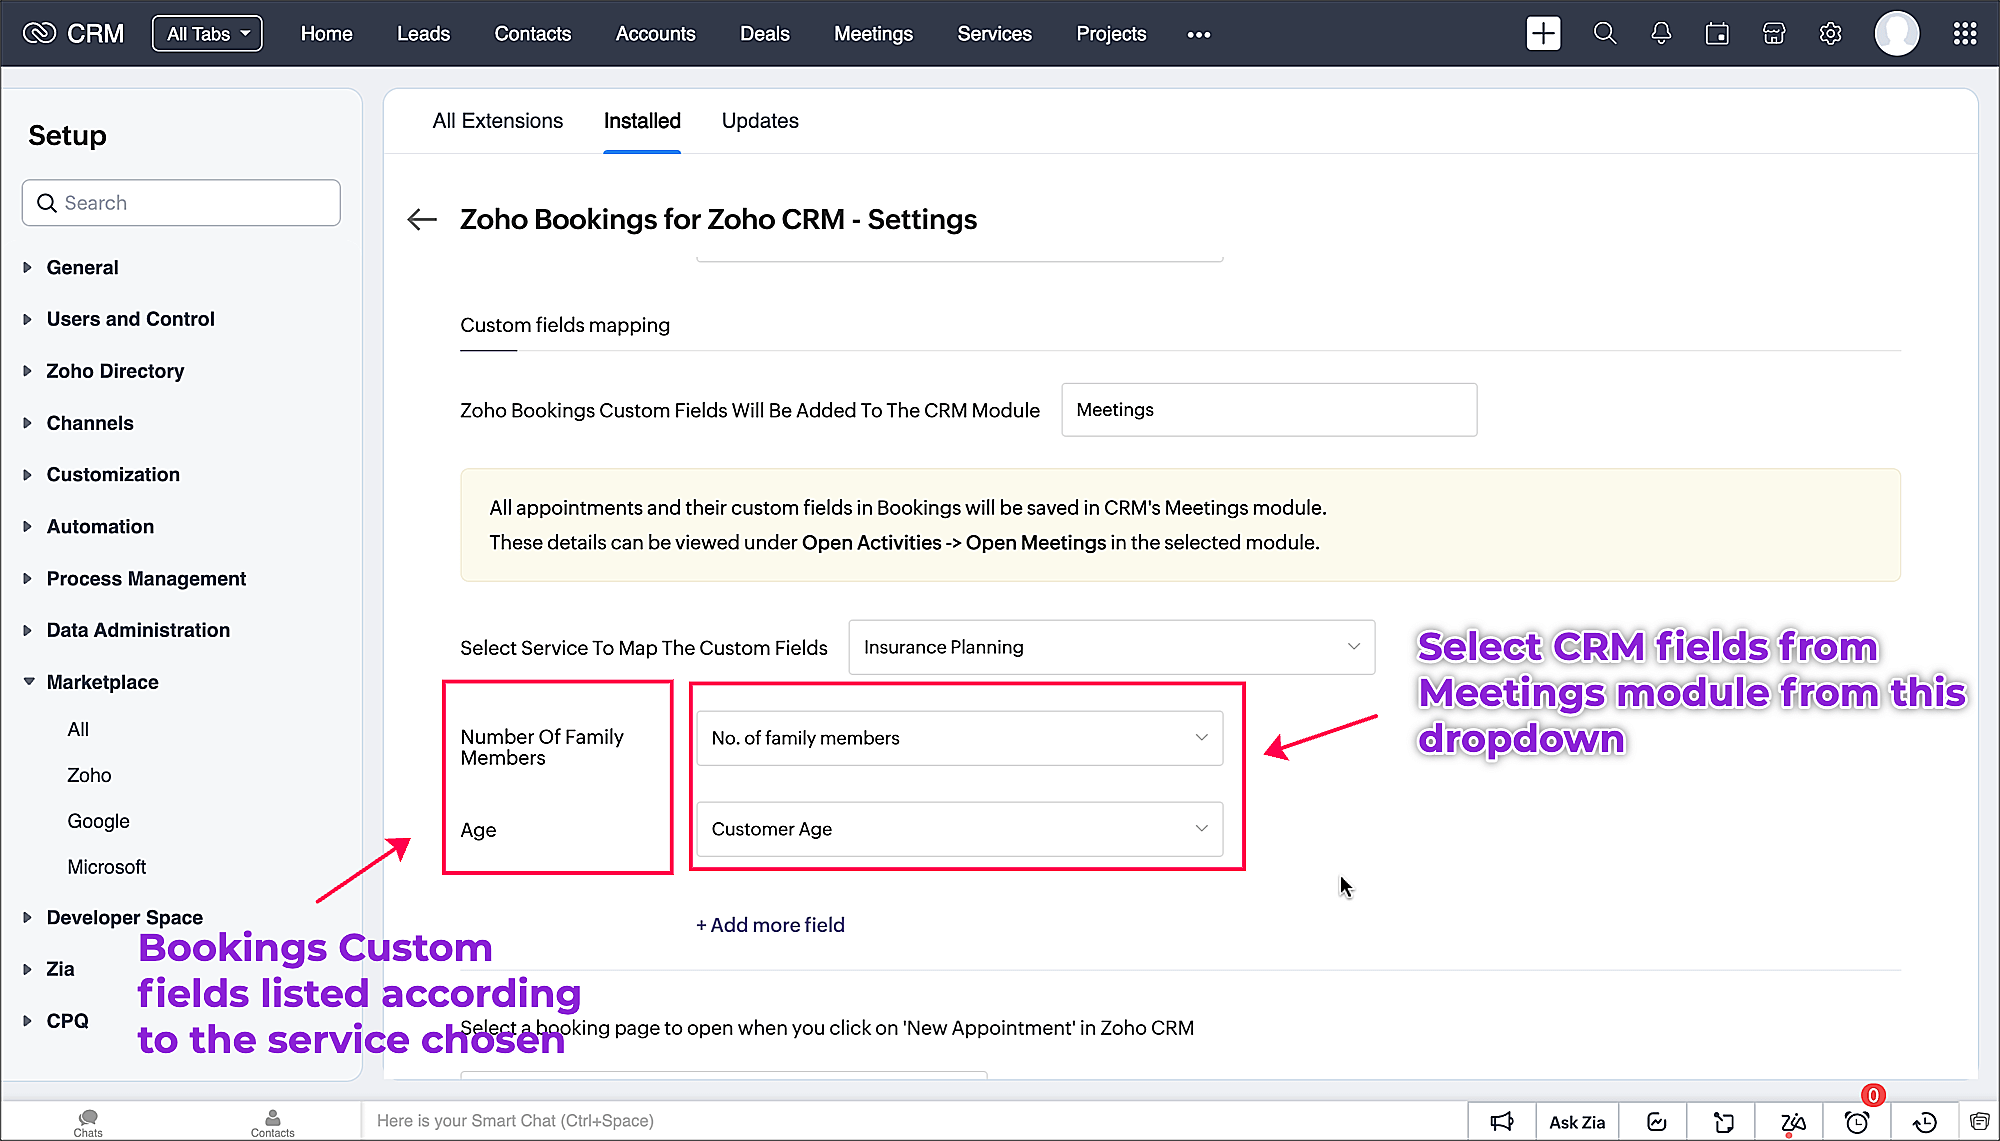This screenshot has width=2000, height=1141.
Task: Open the No. of family members dropdown
Action: [959, 738]
